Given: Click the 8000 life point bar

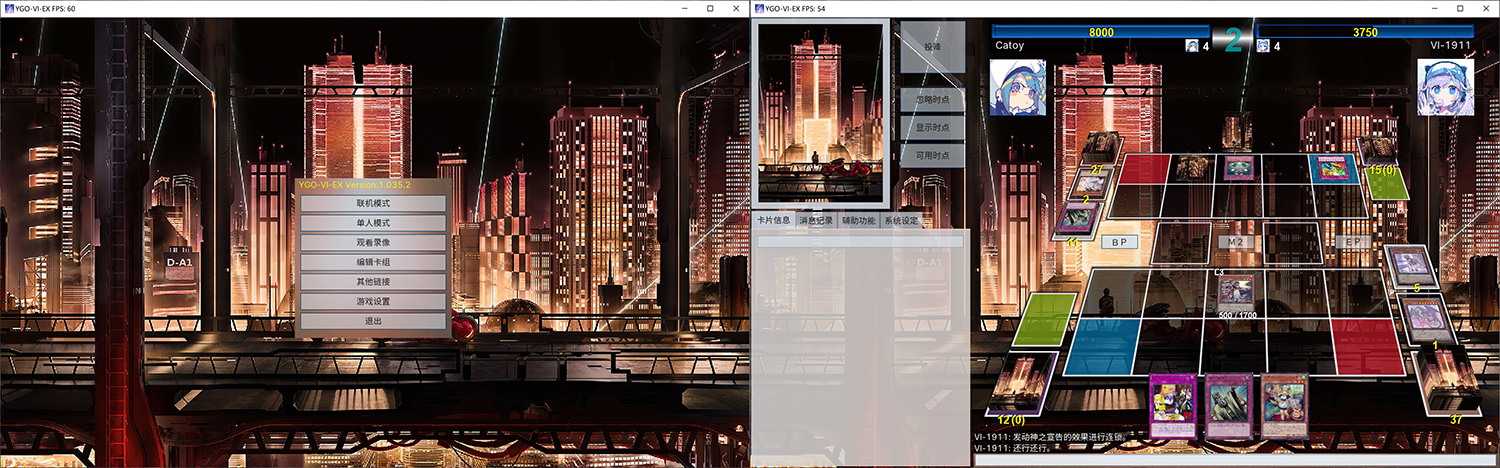Looking at the screenshot, I should [1101, 32].
